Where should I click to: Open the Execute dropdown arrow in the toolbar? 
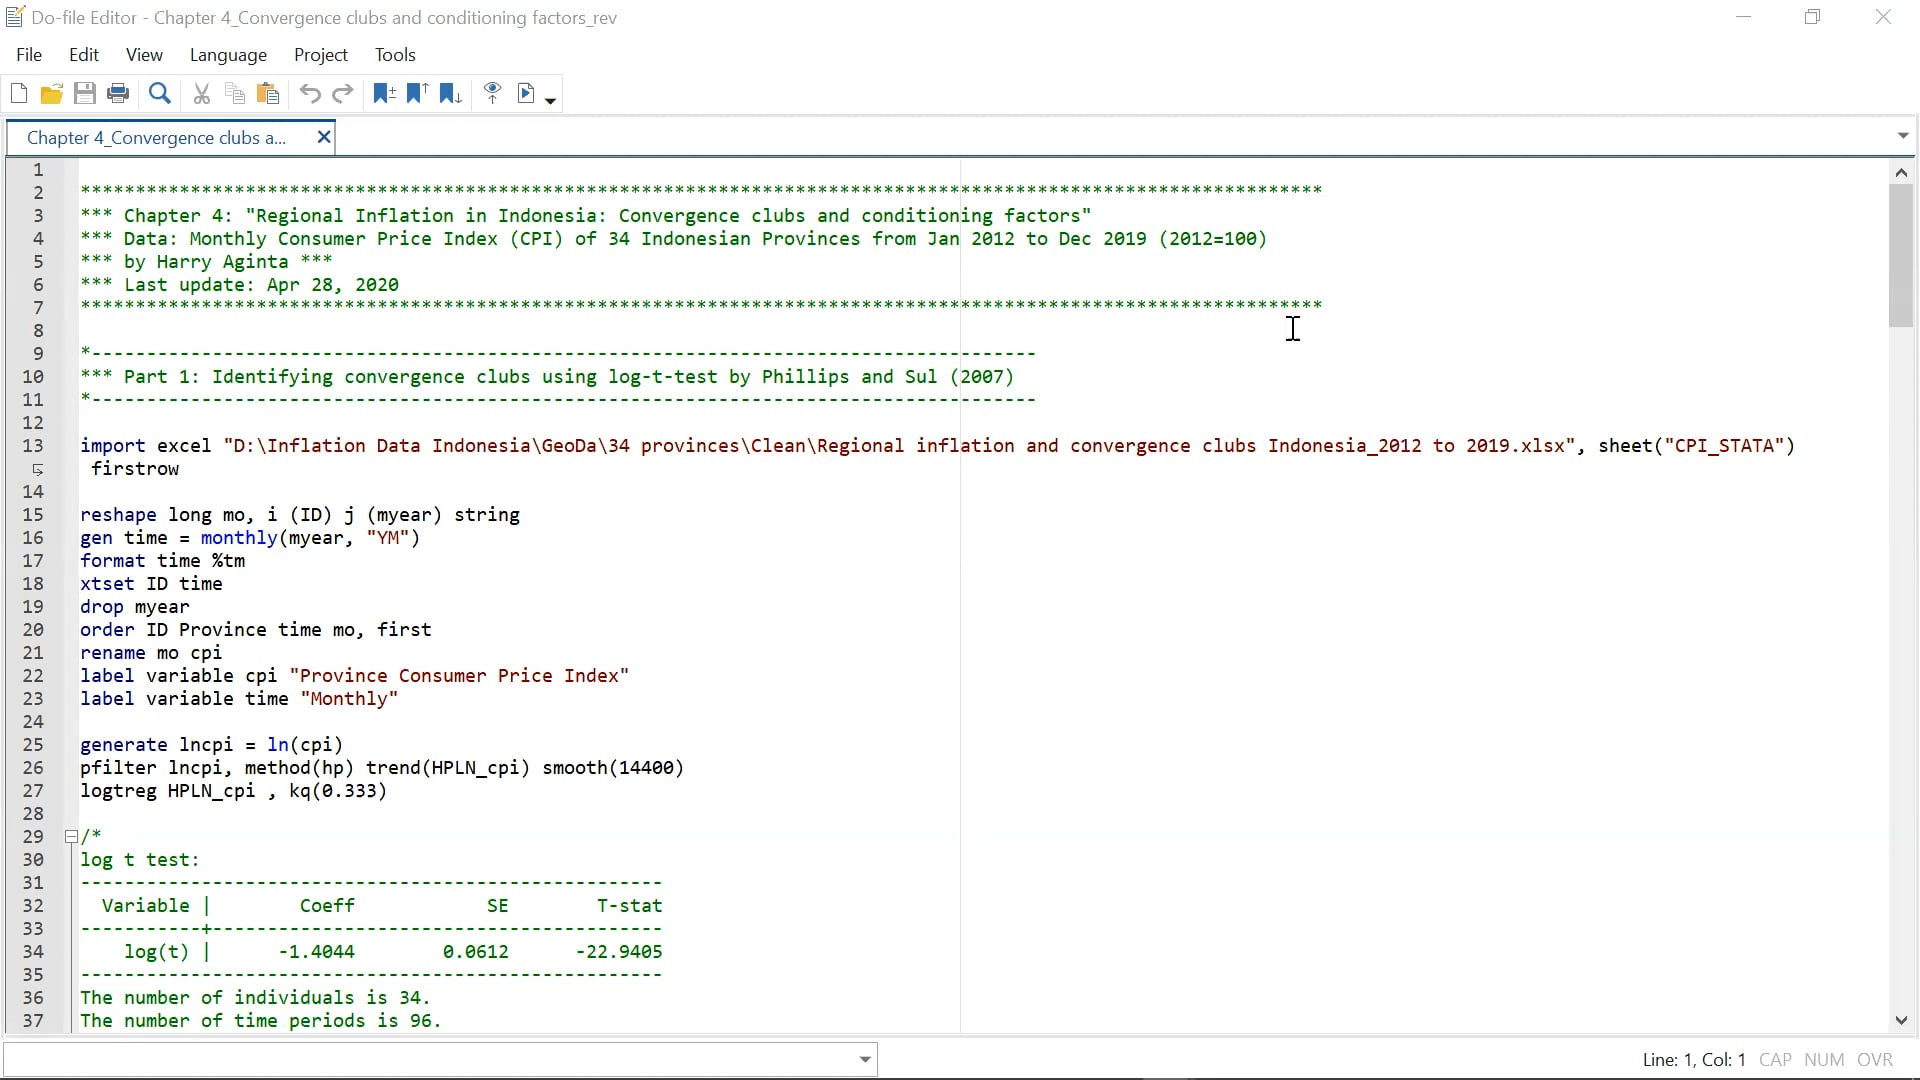tap(550, 99)
